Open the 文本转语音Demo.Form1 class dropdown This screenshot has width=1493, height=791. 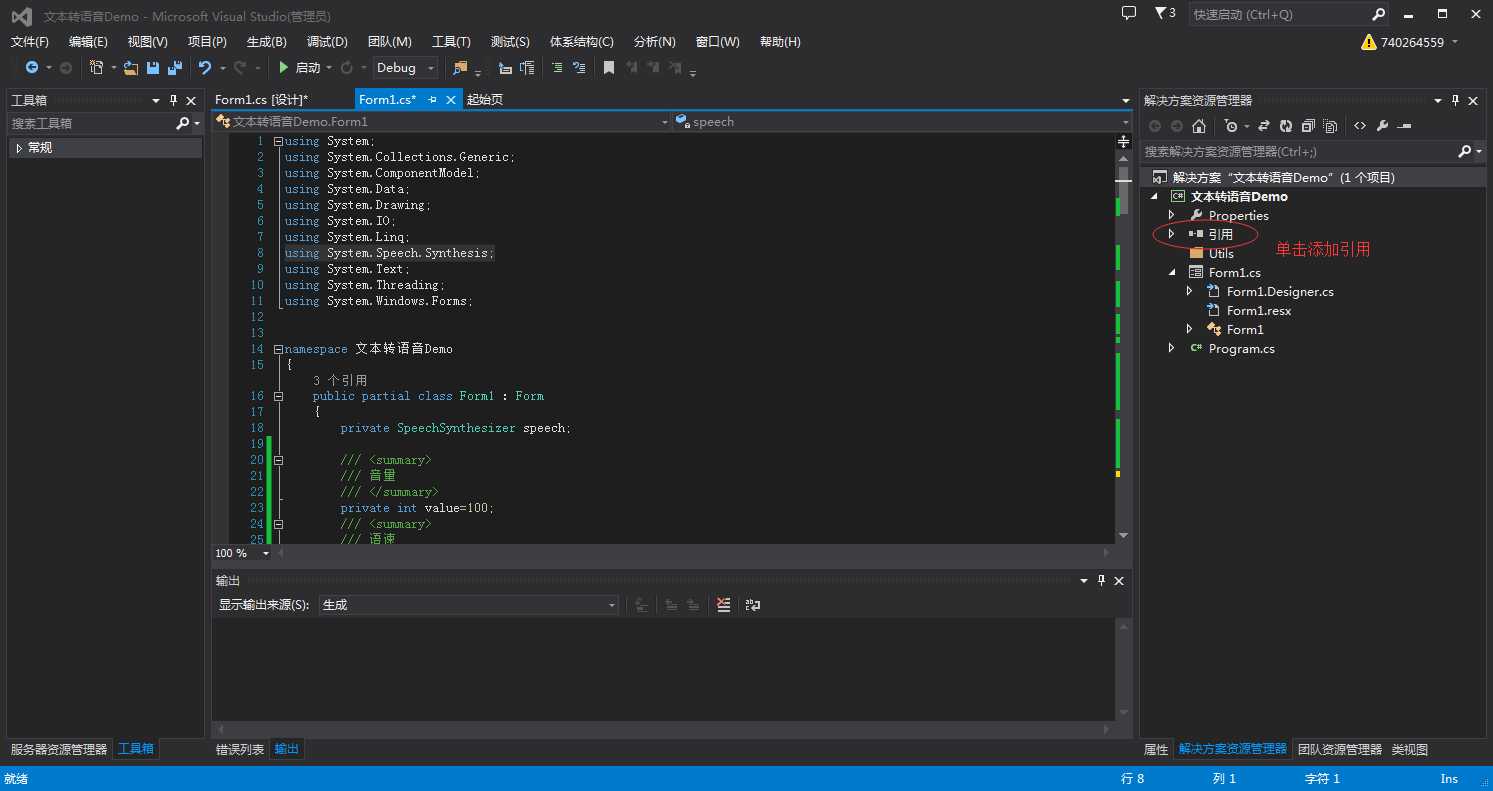pyautogui.click(x=441, y=121)
